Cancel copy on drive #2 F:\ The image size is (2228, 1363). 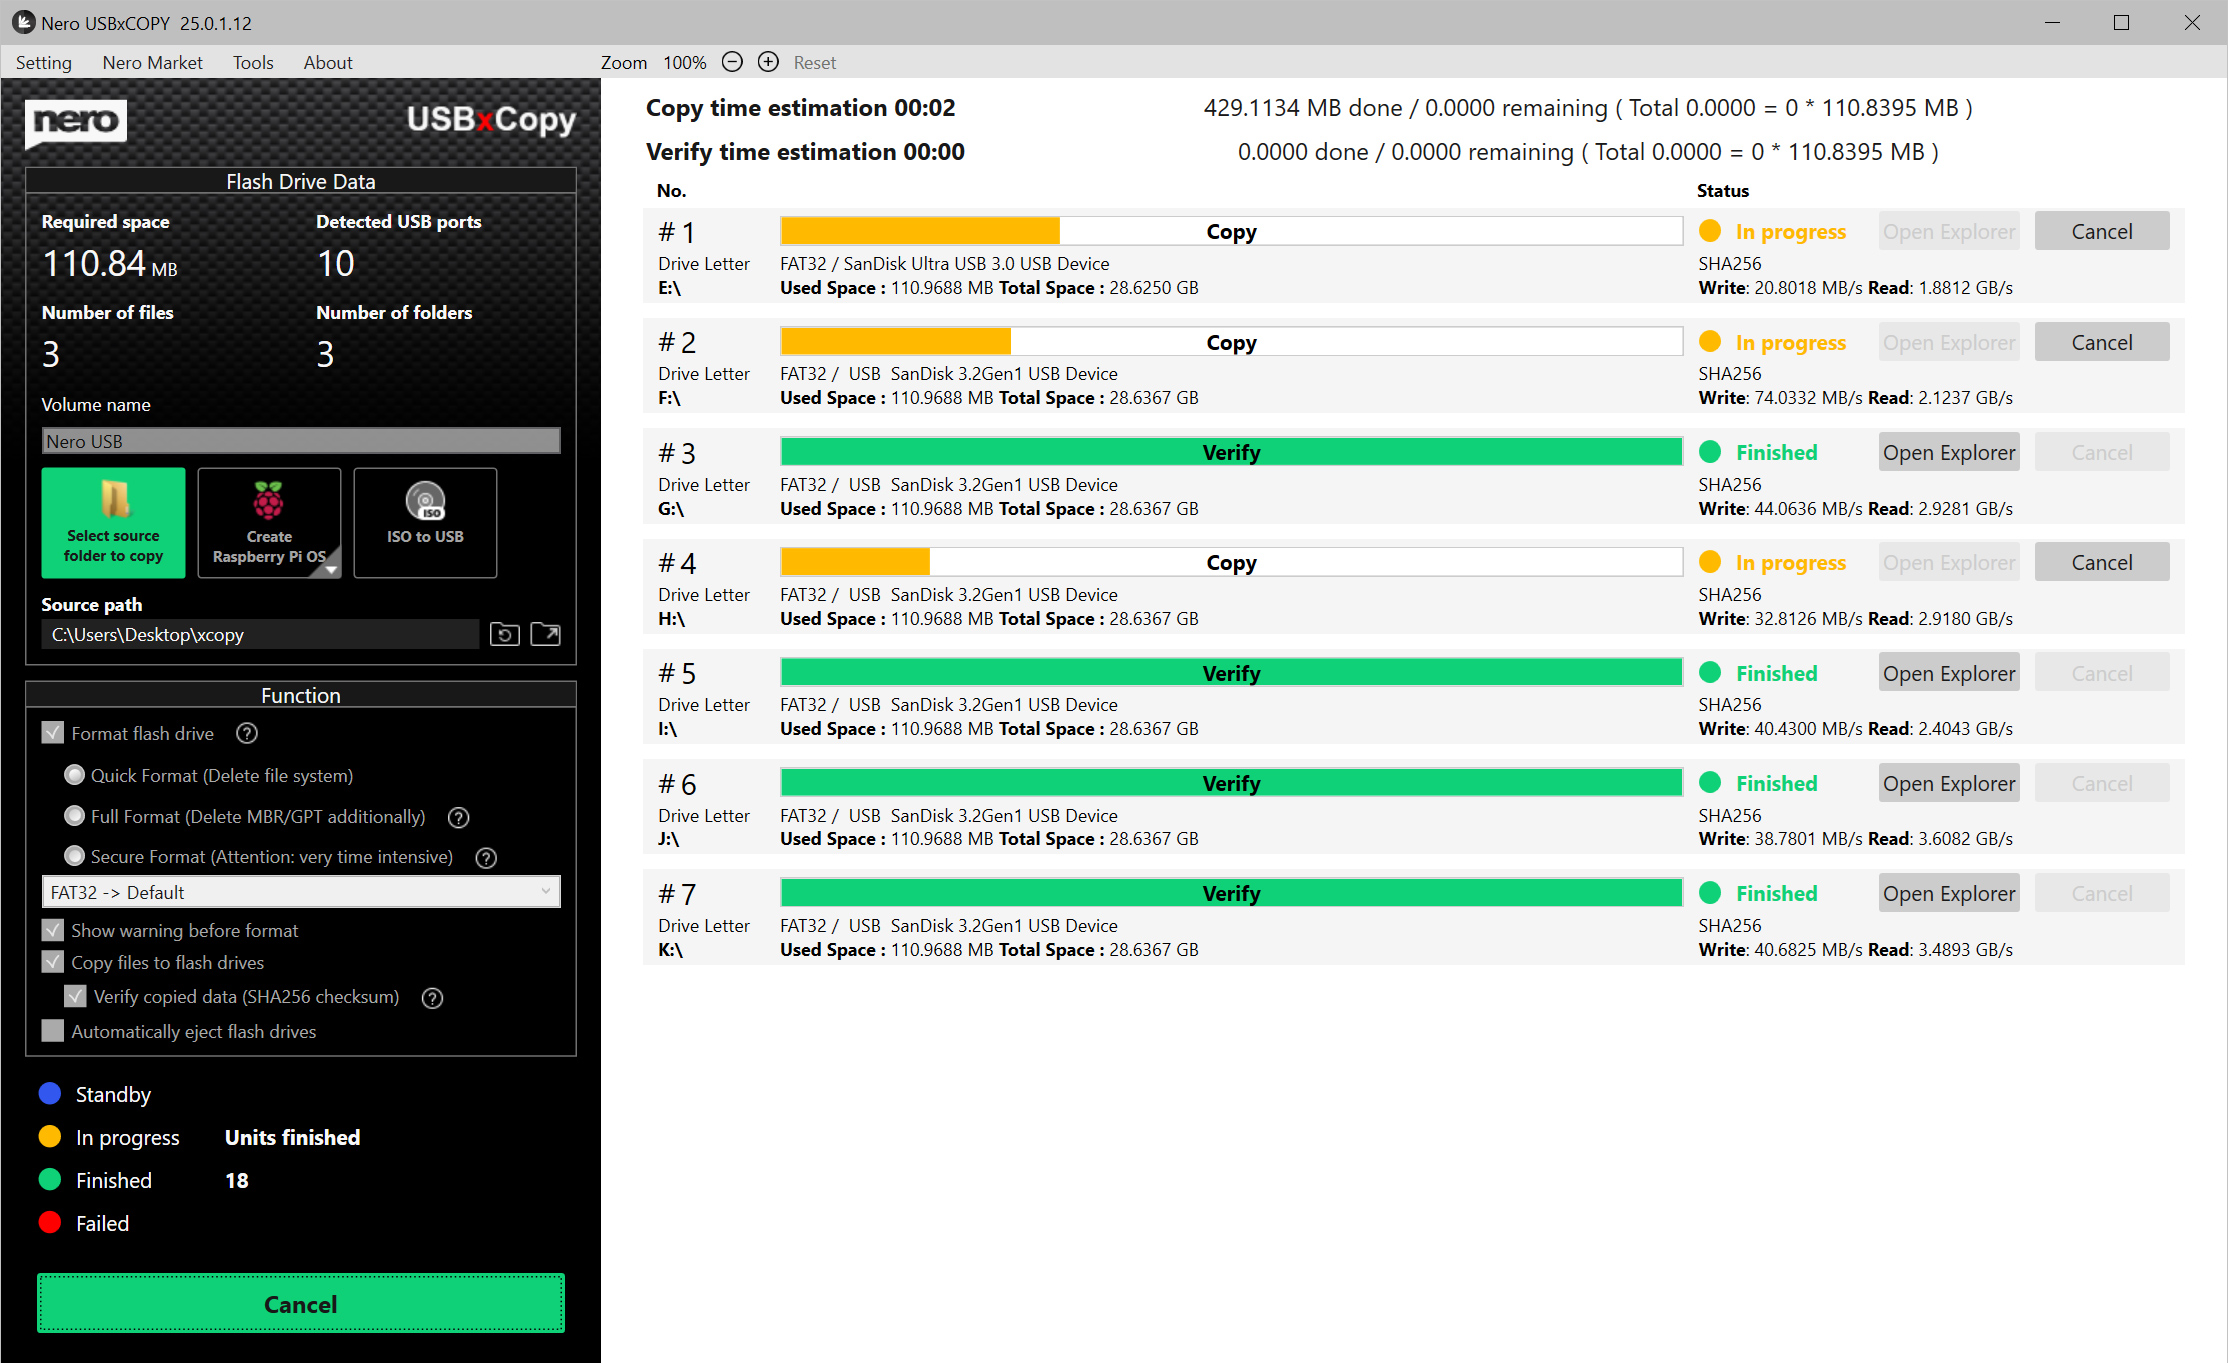(2102, 342)
